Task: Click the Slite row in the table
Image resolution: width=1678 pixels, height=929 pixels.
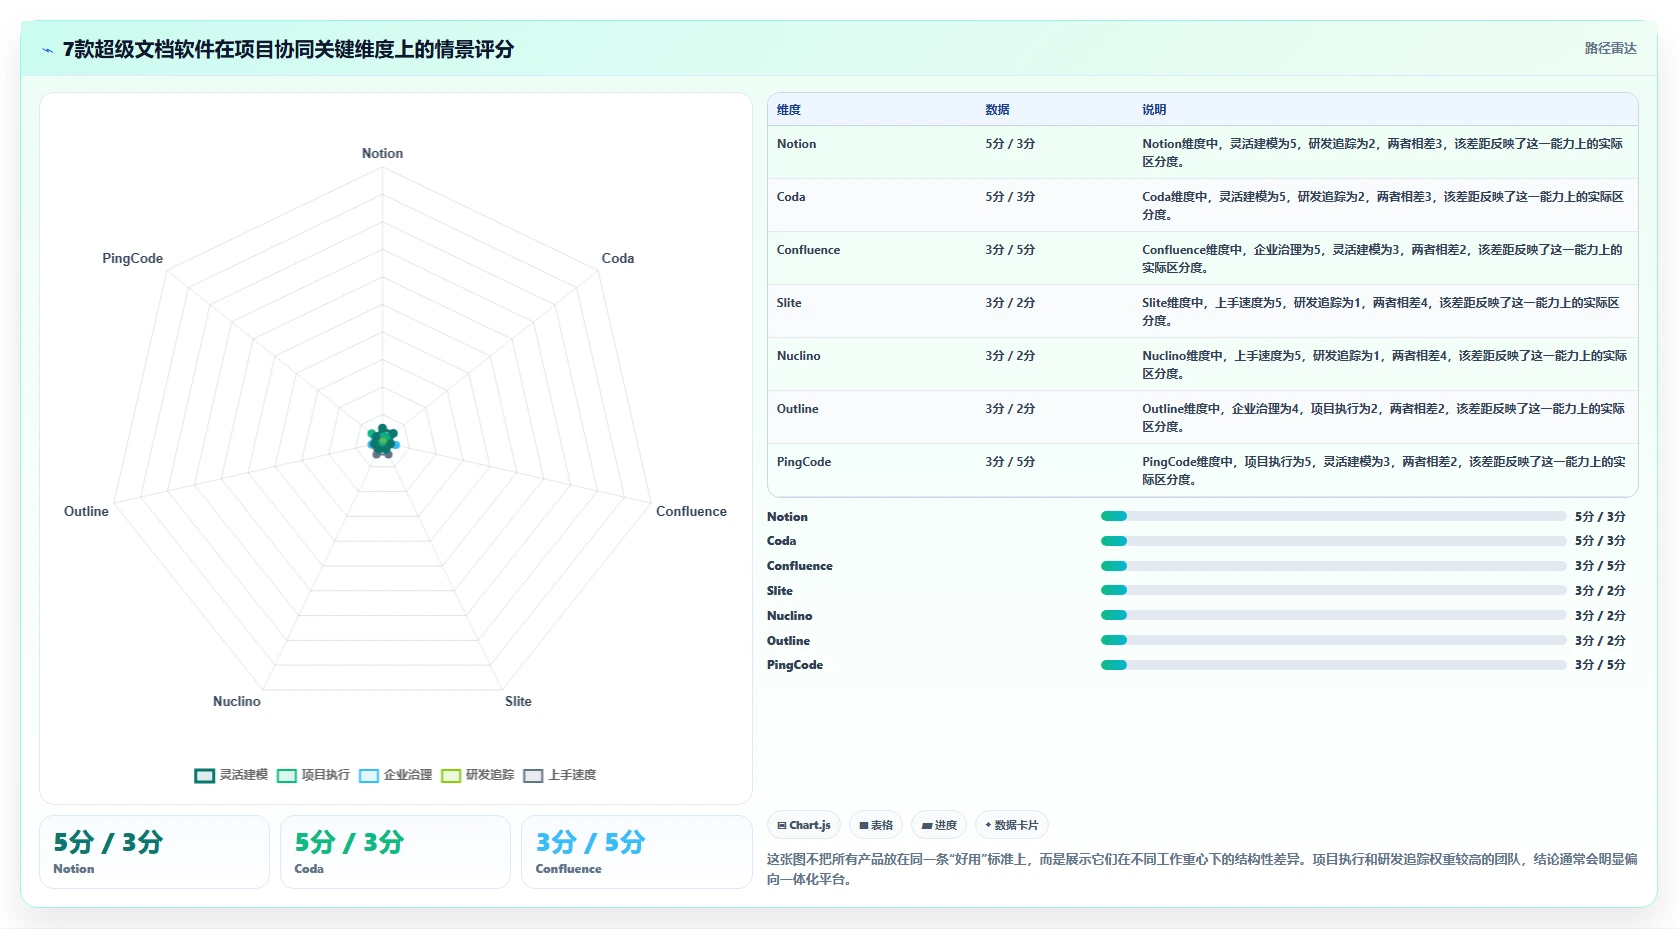Action: (1202, 311)
